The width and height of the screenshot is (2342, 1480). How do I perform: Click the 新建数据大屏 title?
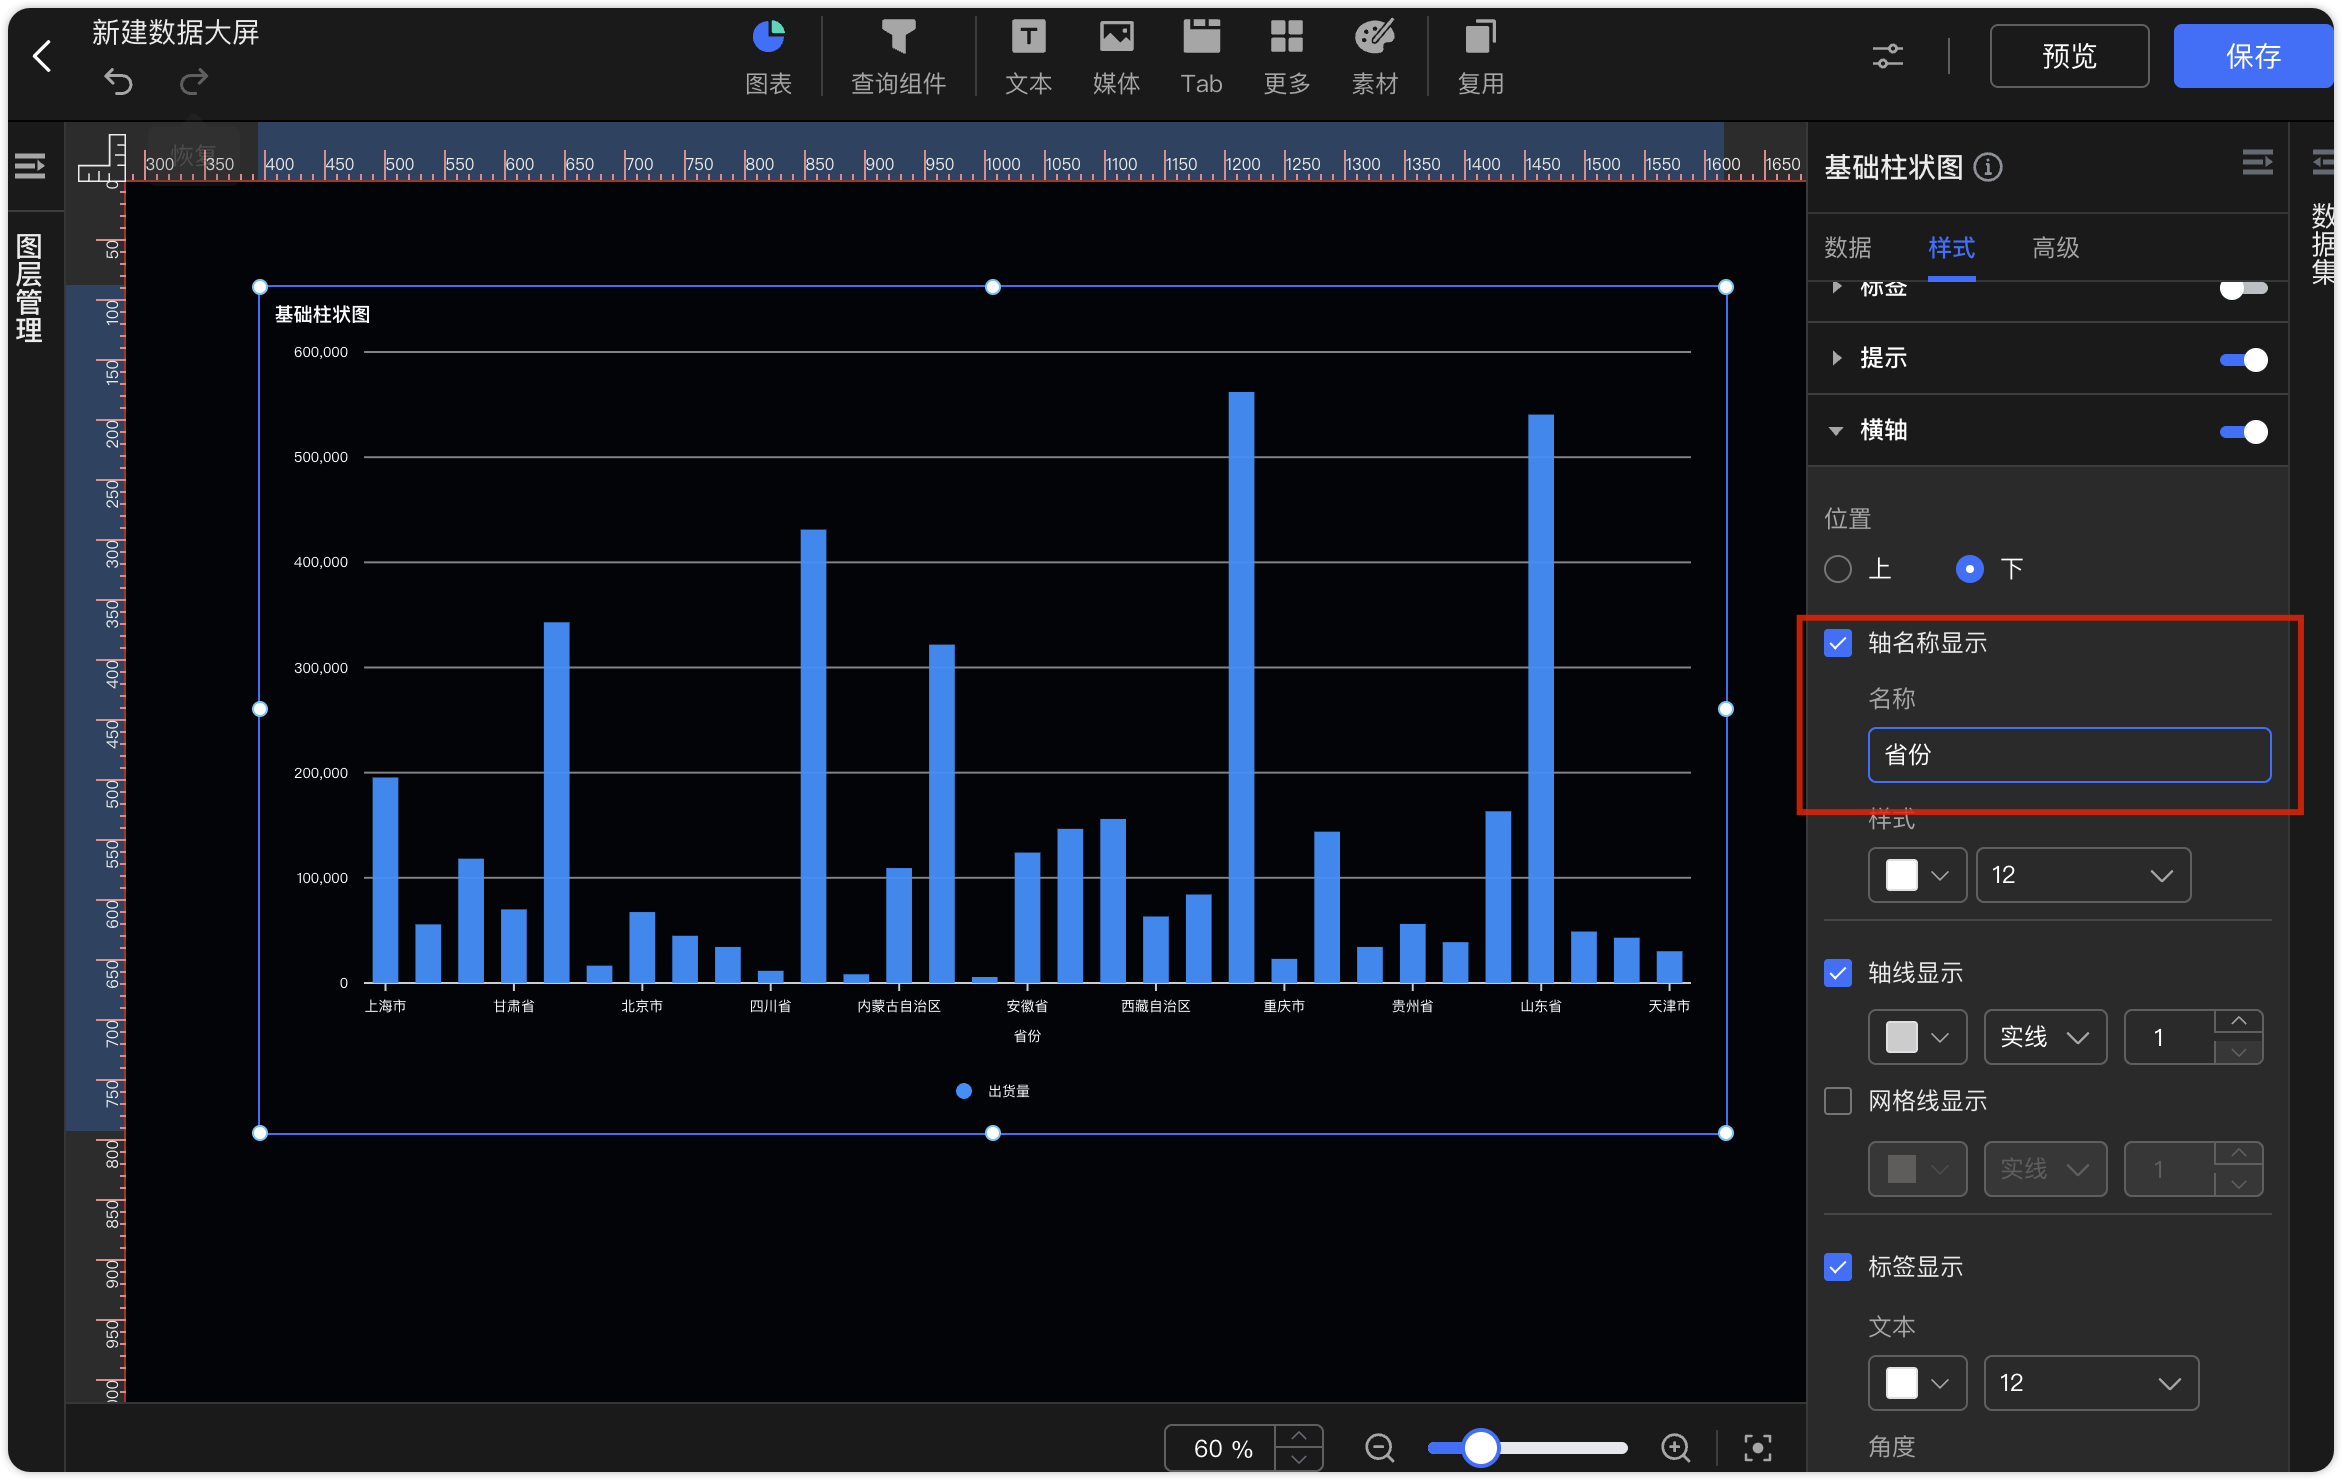(175, 33)
